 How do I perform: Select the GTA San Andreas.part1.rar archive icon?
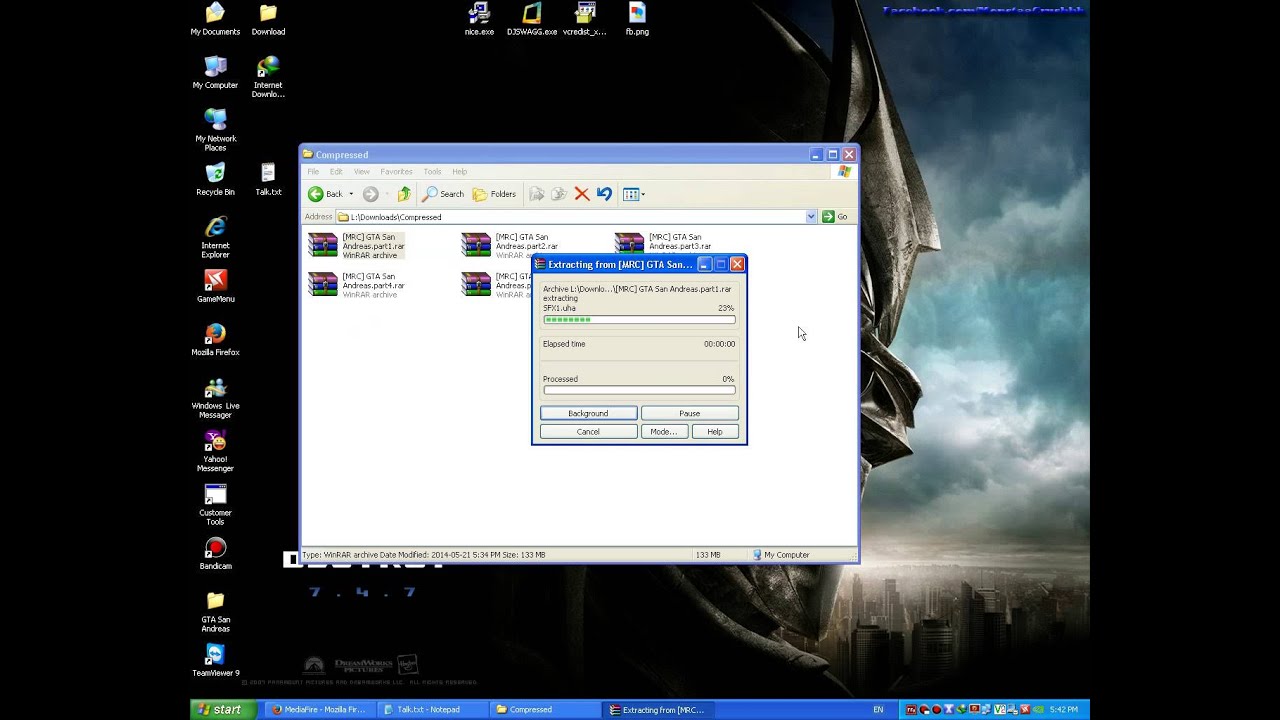click(323, 245)
